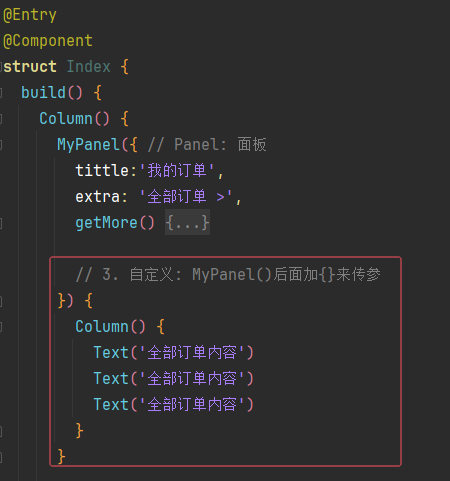Click the MyPanel component call
Screen dimensions: 450x481
[88, 145]
